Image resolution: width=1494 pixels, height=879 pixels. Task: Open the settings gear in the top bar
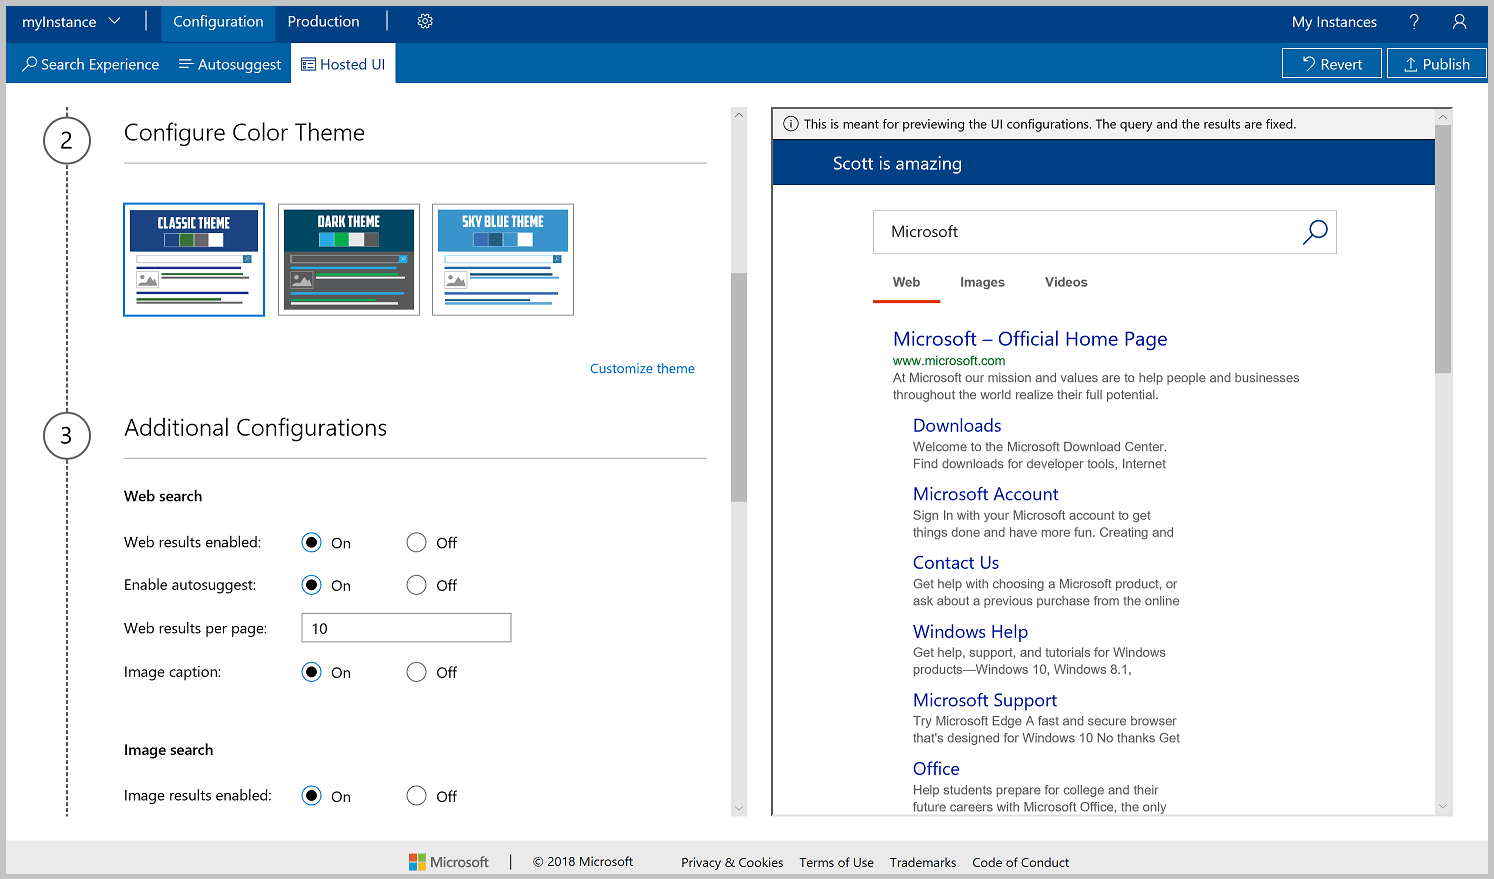pyautogui.click(x=424, y=21)
